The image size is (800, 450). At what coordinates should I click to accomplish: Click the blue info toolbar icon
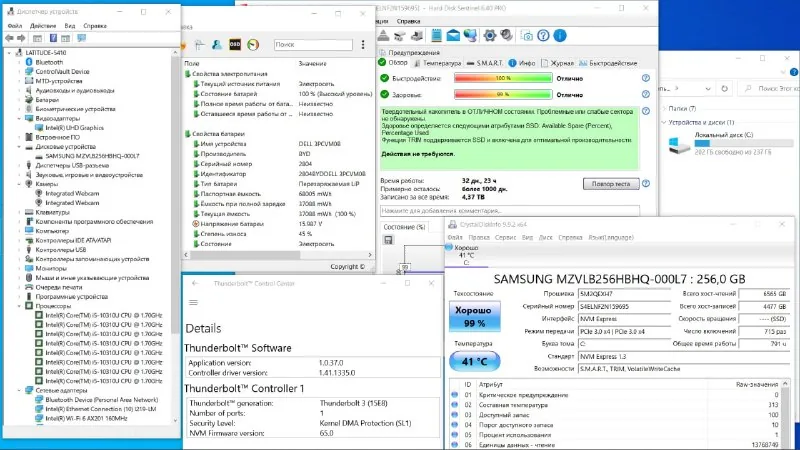560,35
